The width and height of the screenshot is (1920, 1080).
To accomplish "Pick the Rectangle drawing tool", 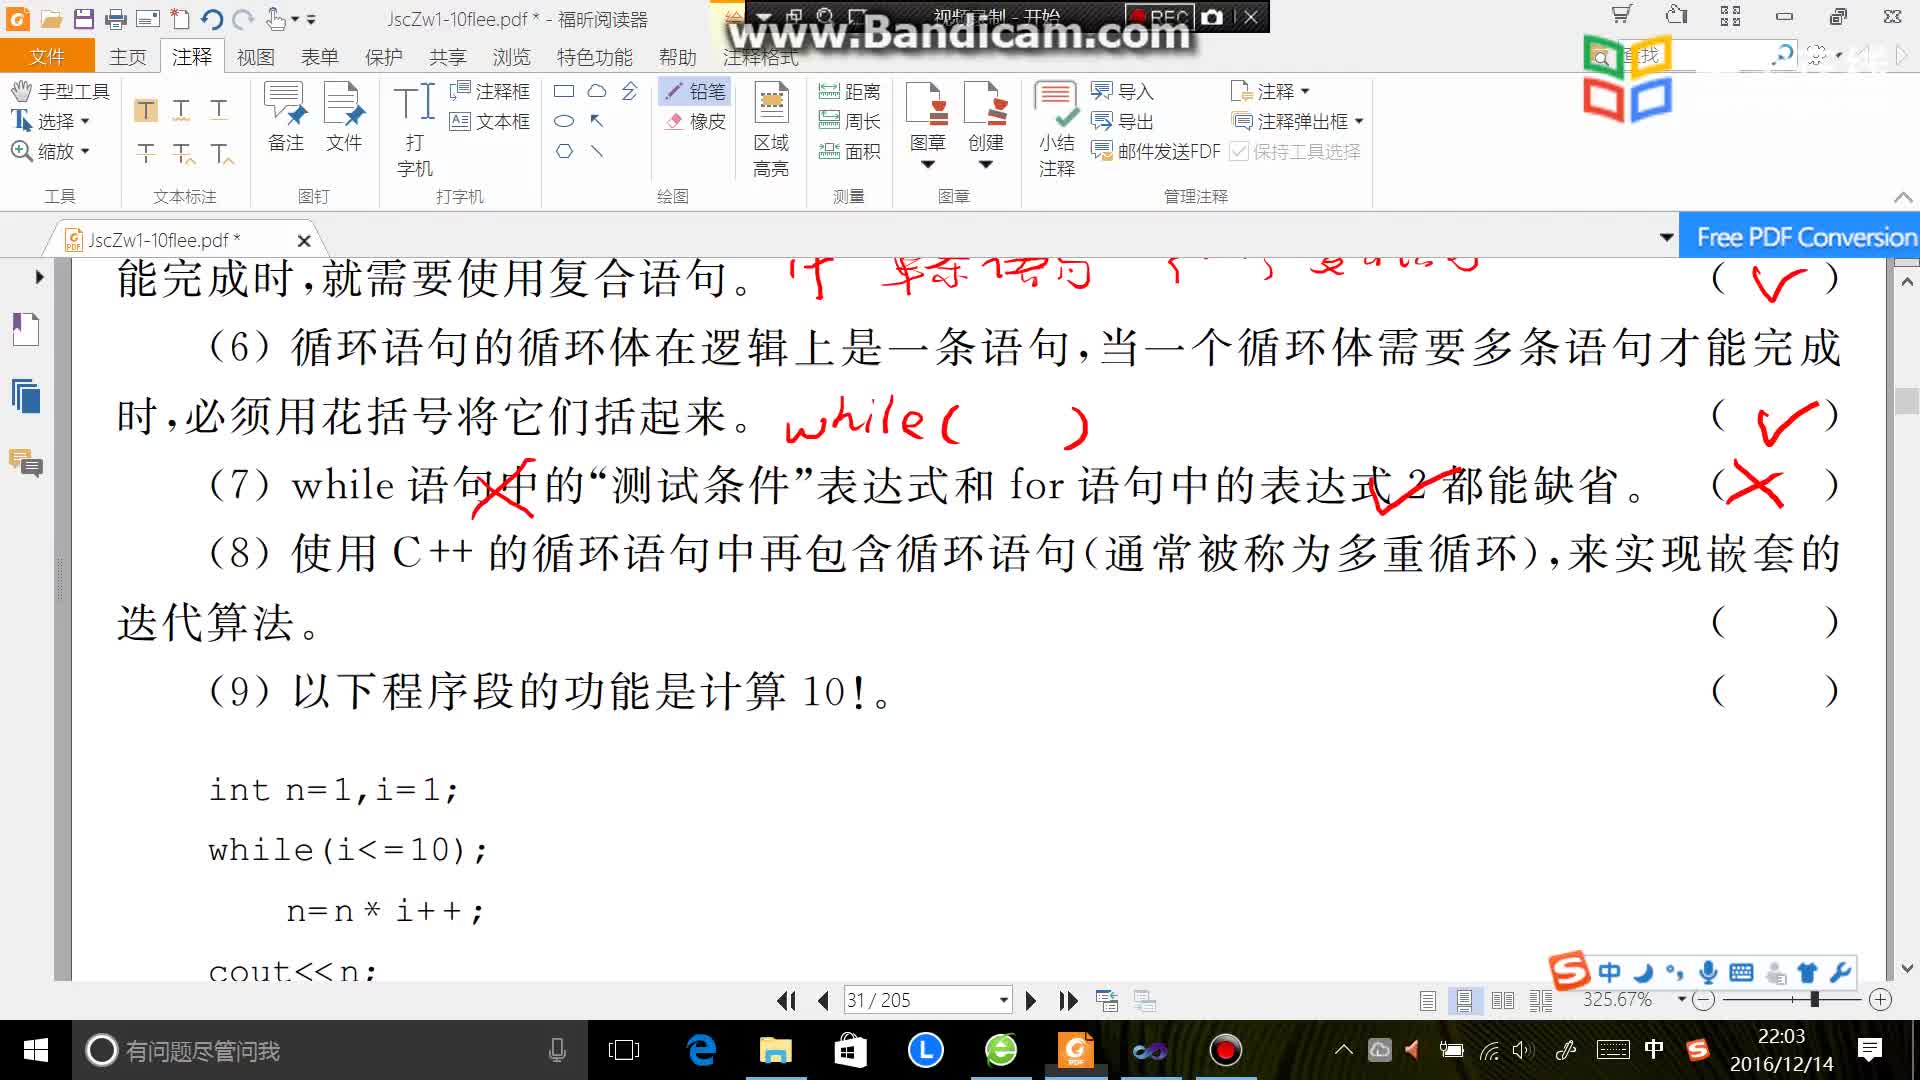I will pos(564,91).
